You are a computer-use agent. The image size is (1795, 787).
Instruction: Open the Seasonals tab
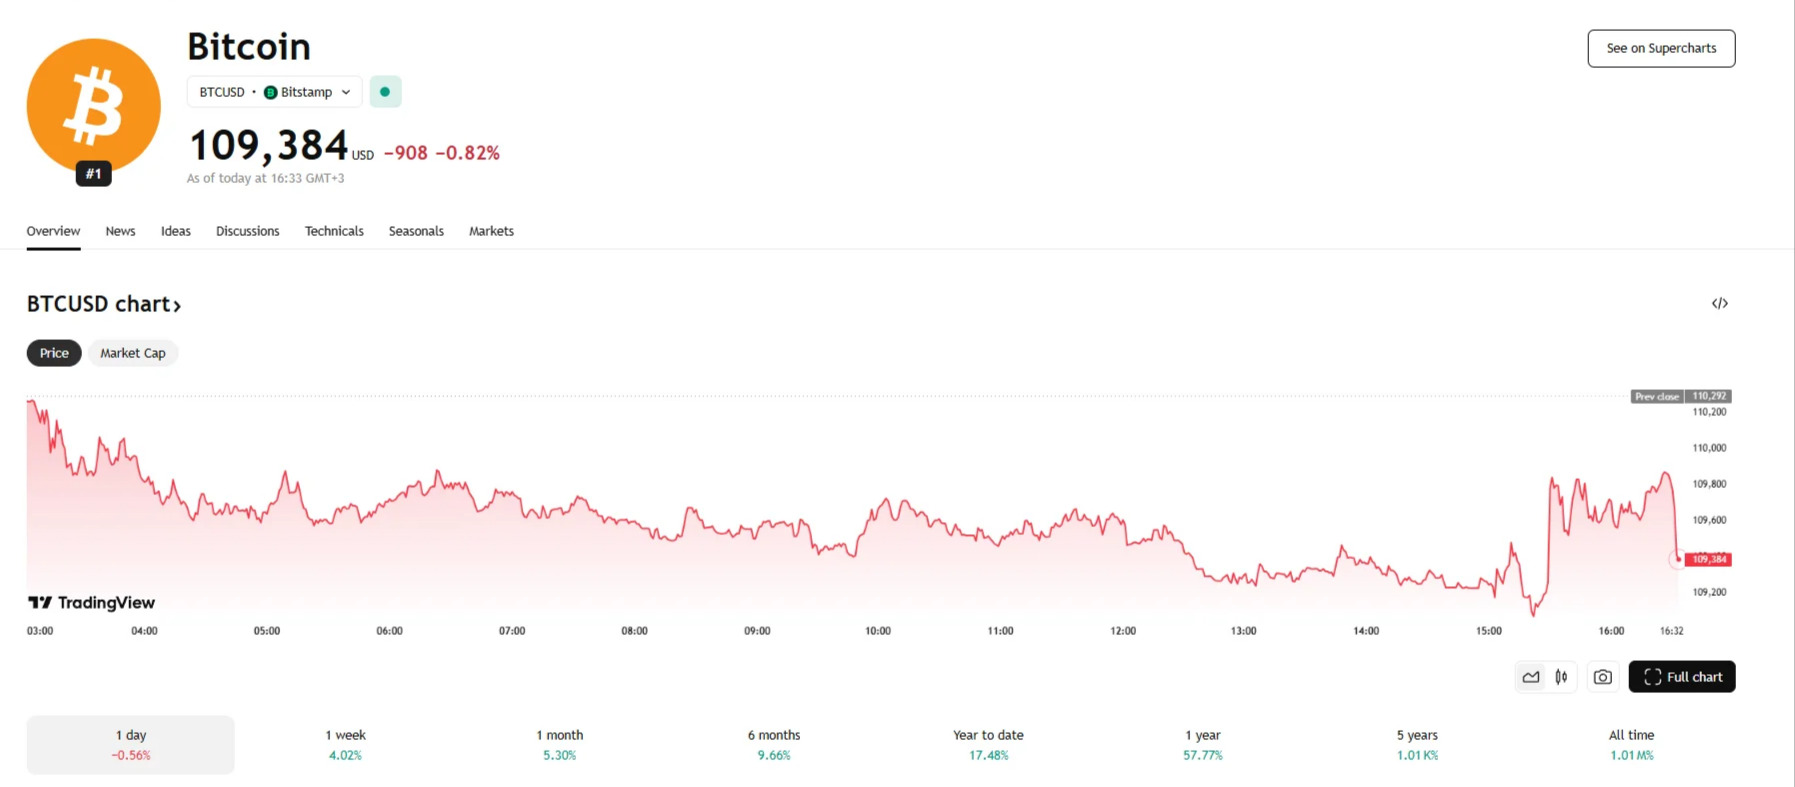416,231
